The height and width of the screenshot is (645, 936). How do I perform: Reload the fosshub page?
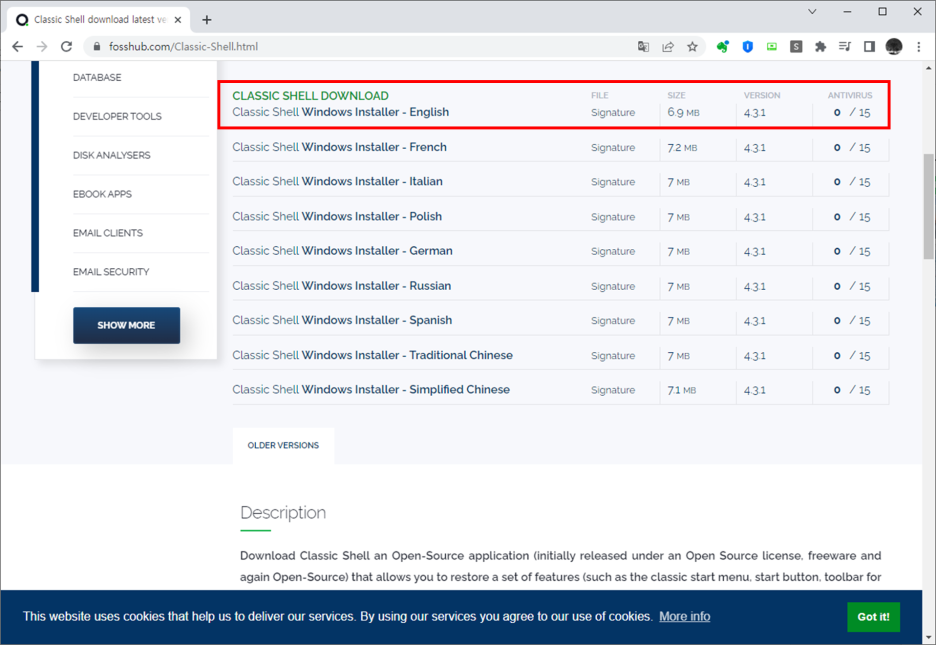point(66,47)
